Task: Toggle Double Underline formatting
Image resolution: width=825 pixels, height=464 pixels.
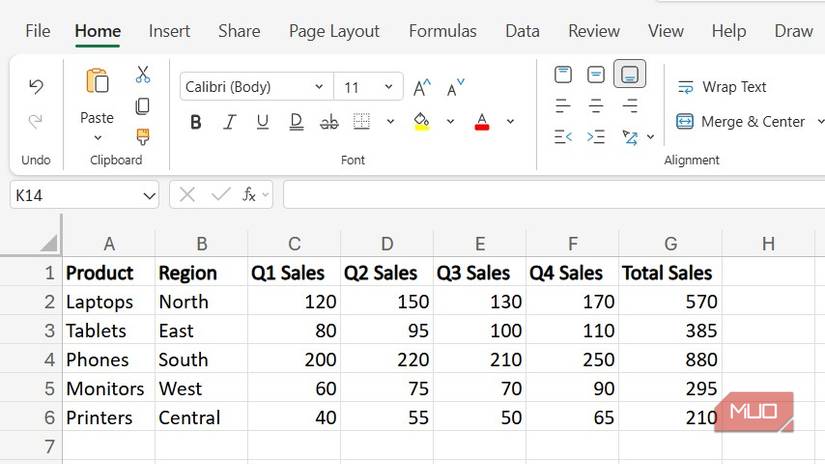Action: pos(296,122)
